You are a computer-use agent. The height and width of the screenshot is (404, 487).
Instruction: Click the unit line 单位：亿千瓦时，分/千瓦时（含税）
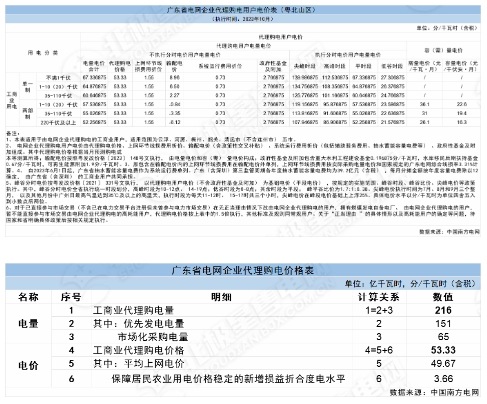pyautogui.click(x=410, y=284)
